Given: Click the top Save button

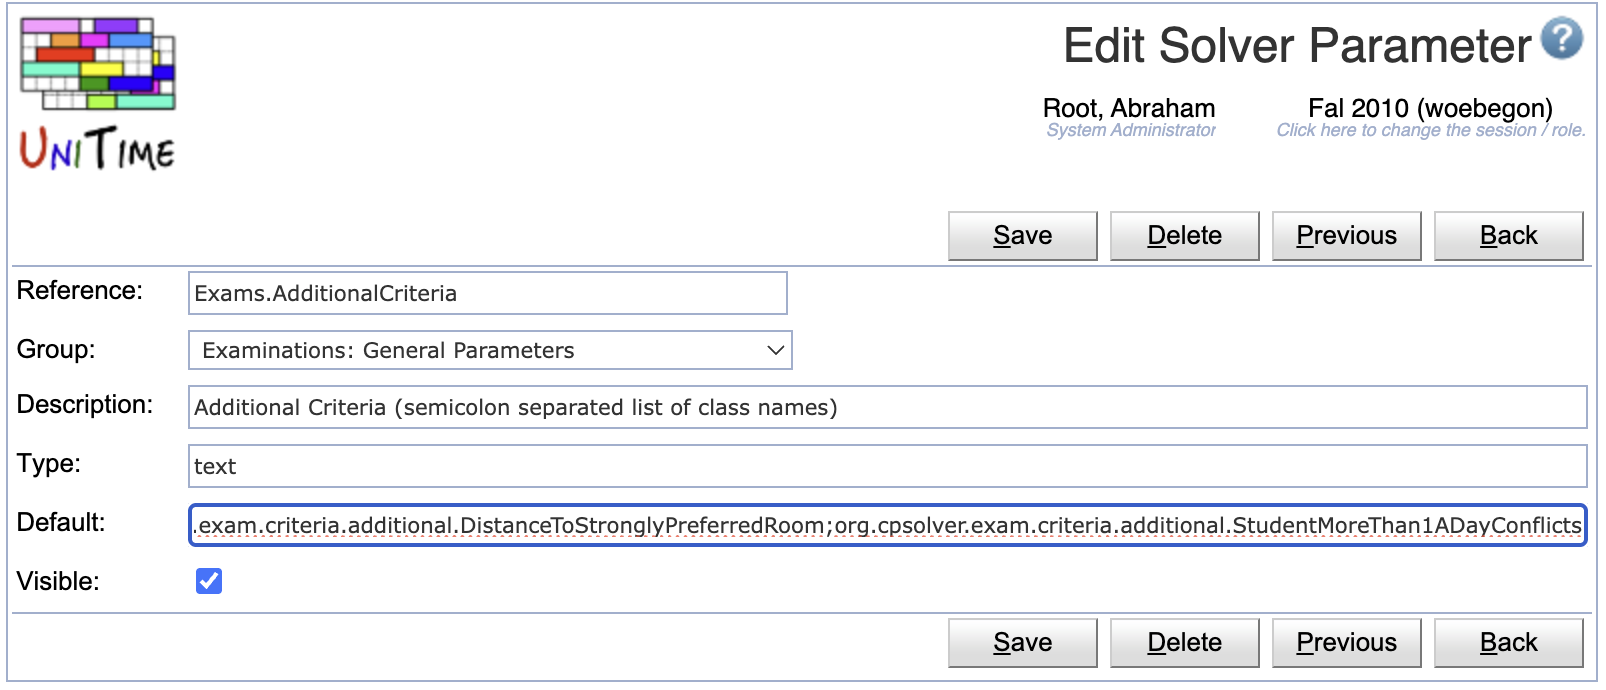Looking at the screenshot, I should [x=1022, y=236].
